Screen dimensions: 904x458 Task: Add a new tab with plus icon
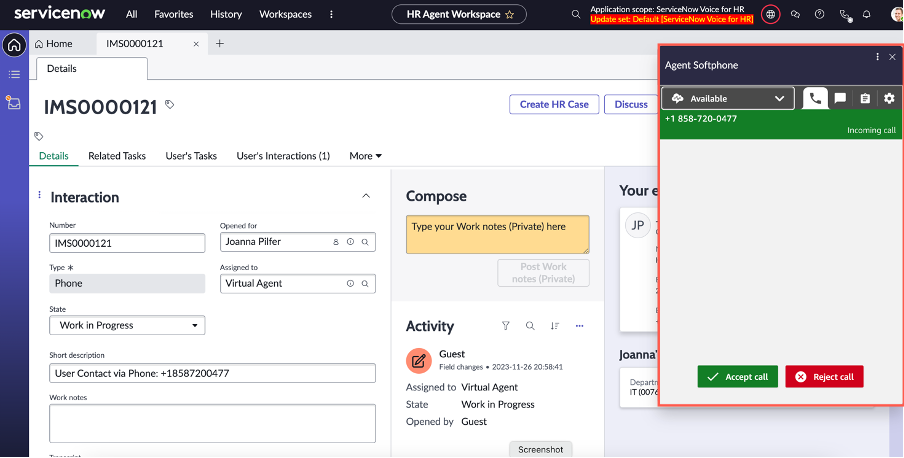click(220, 43)
